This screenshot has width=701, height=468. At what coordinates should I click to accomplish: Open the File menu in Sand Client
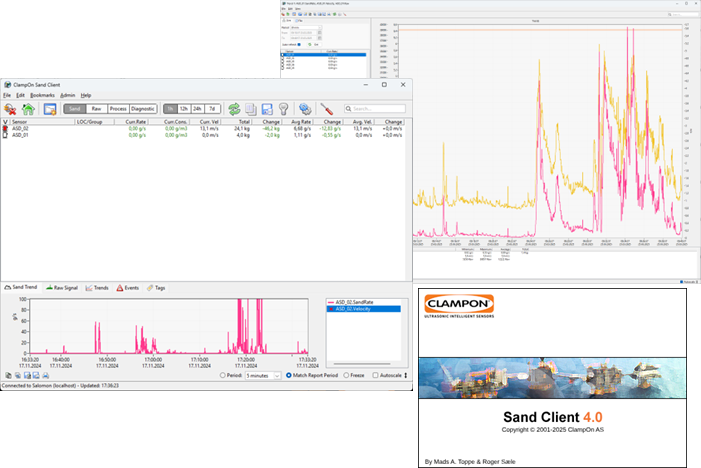coord(7,95)
